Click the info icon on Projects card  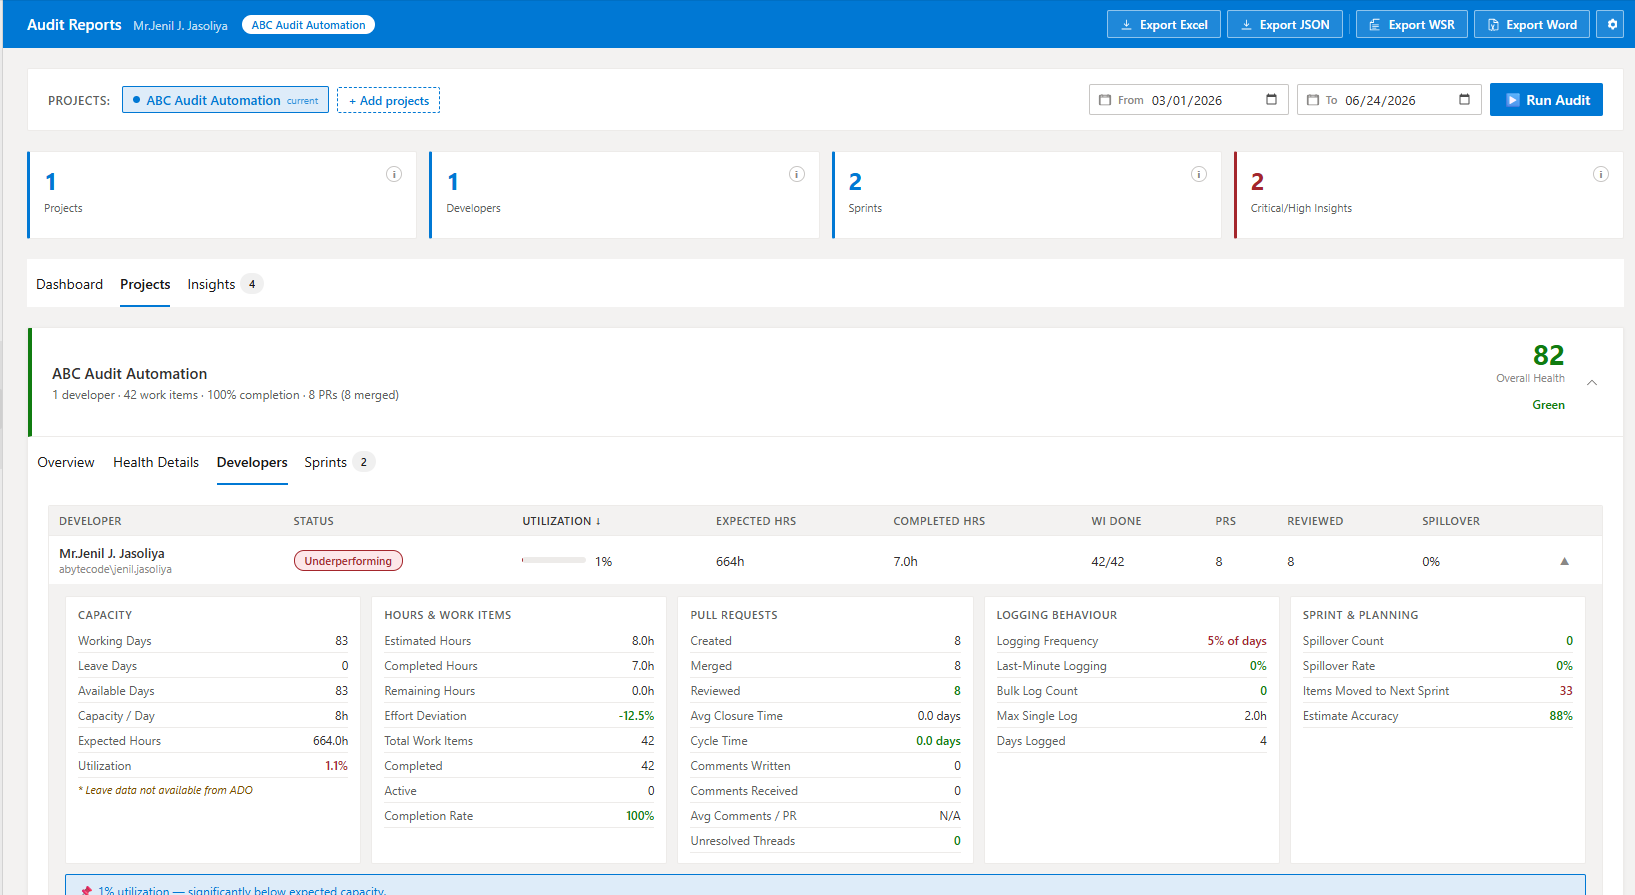[x=394, y=174]
